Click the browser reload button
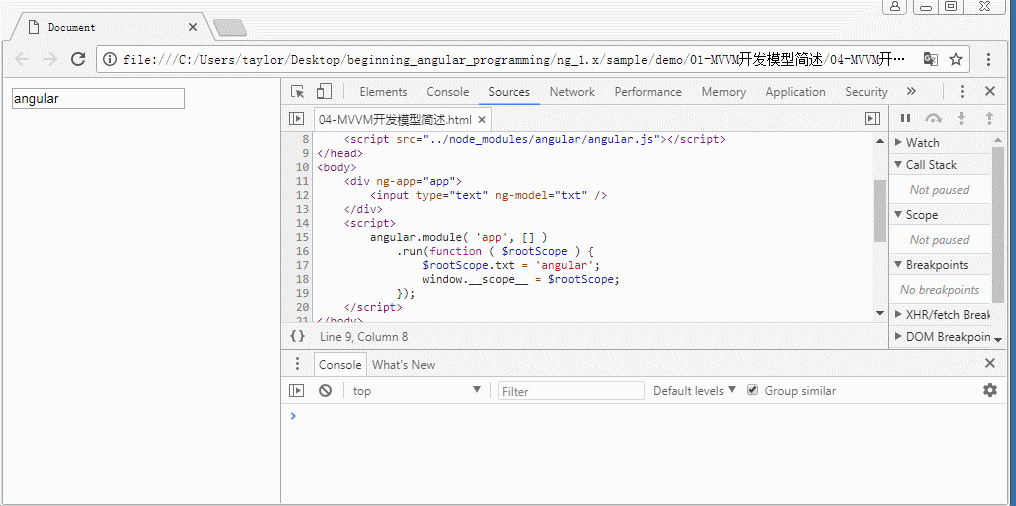The image size is (1016, 506). (78, 59)
